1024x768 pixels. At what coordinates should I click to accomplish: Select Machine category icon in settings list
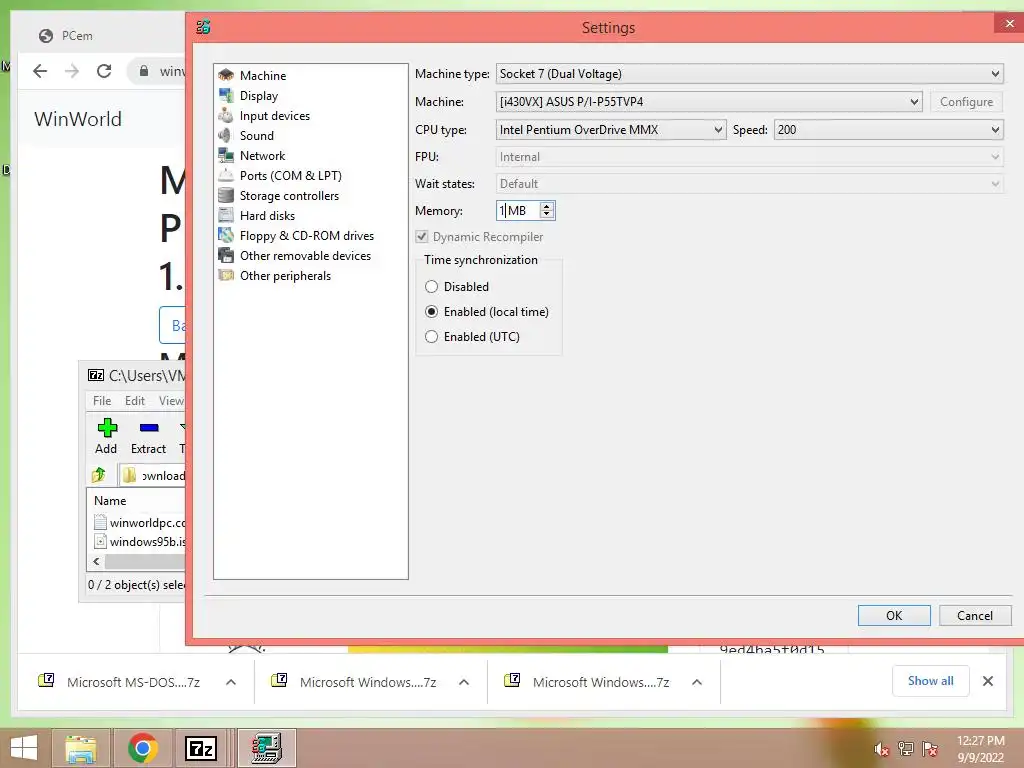(x=226, y=75)
